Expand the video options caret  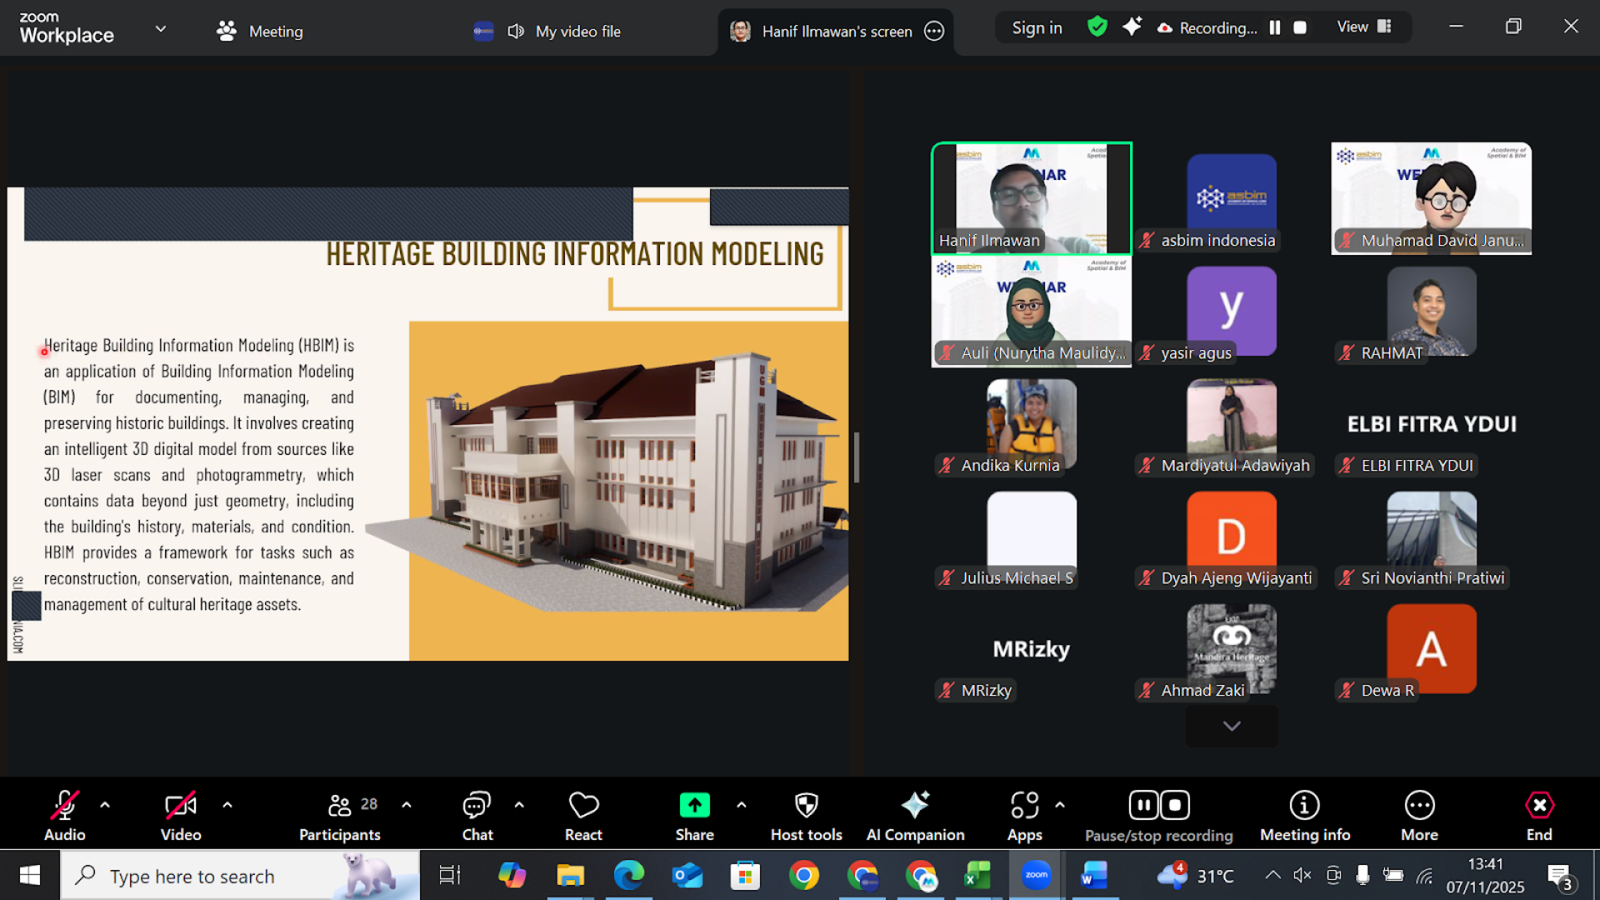click(x=228, y=805)
